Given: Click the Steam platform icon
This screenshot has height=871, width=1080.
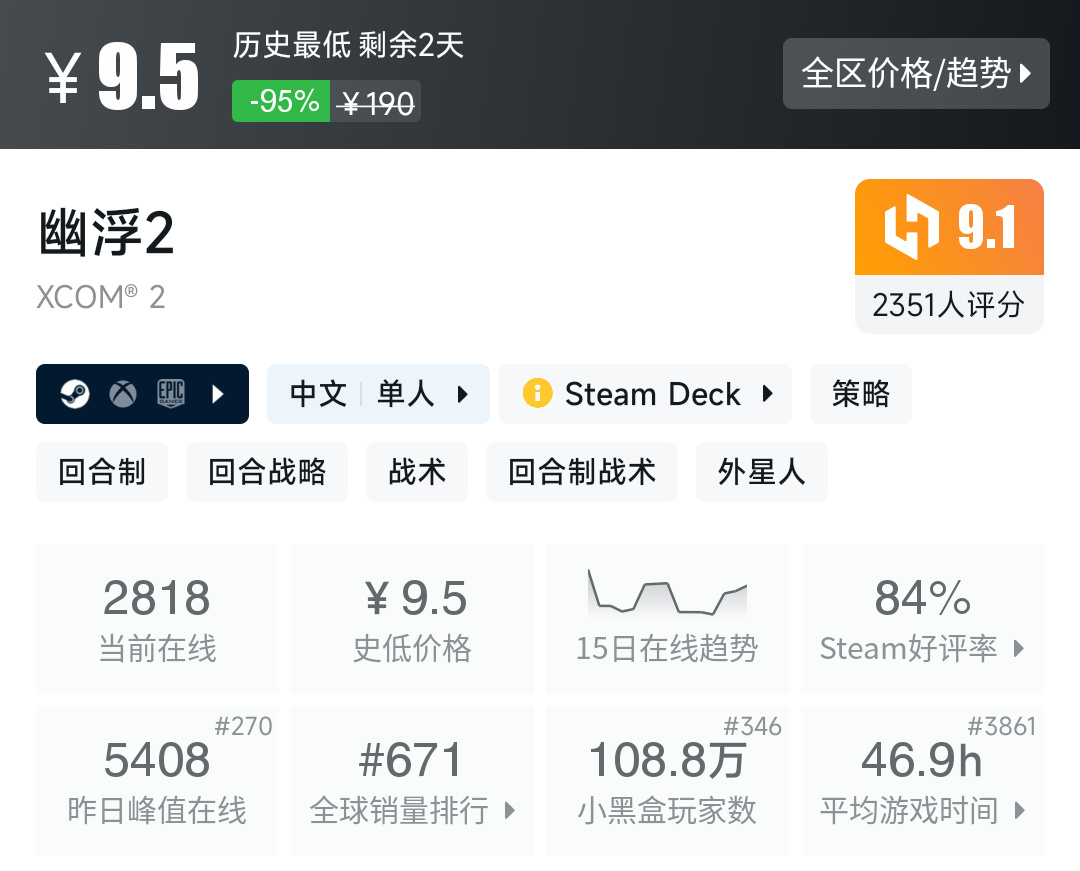Looking at the screenshot, I should click(x=75, y=394).
